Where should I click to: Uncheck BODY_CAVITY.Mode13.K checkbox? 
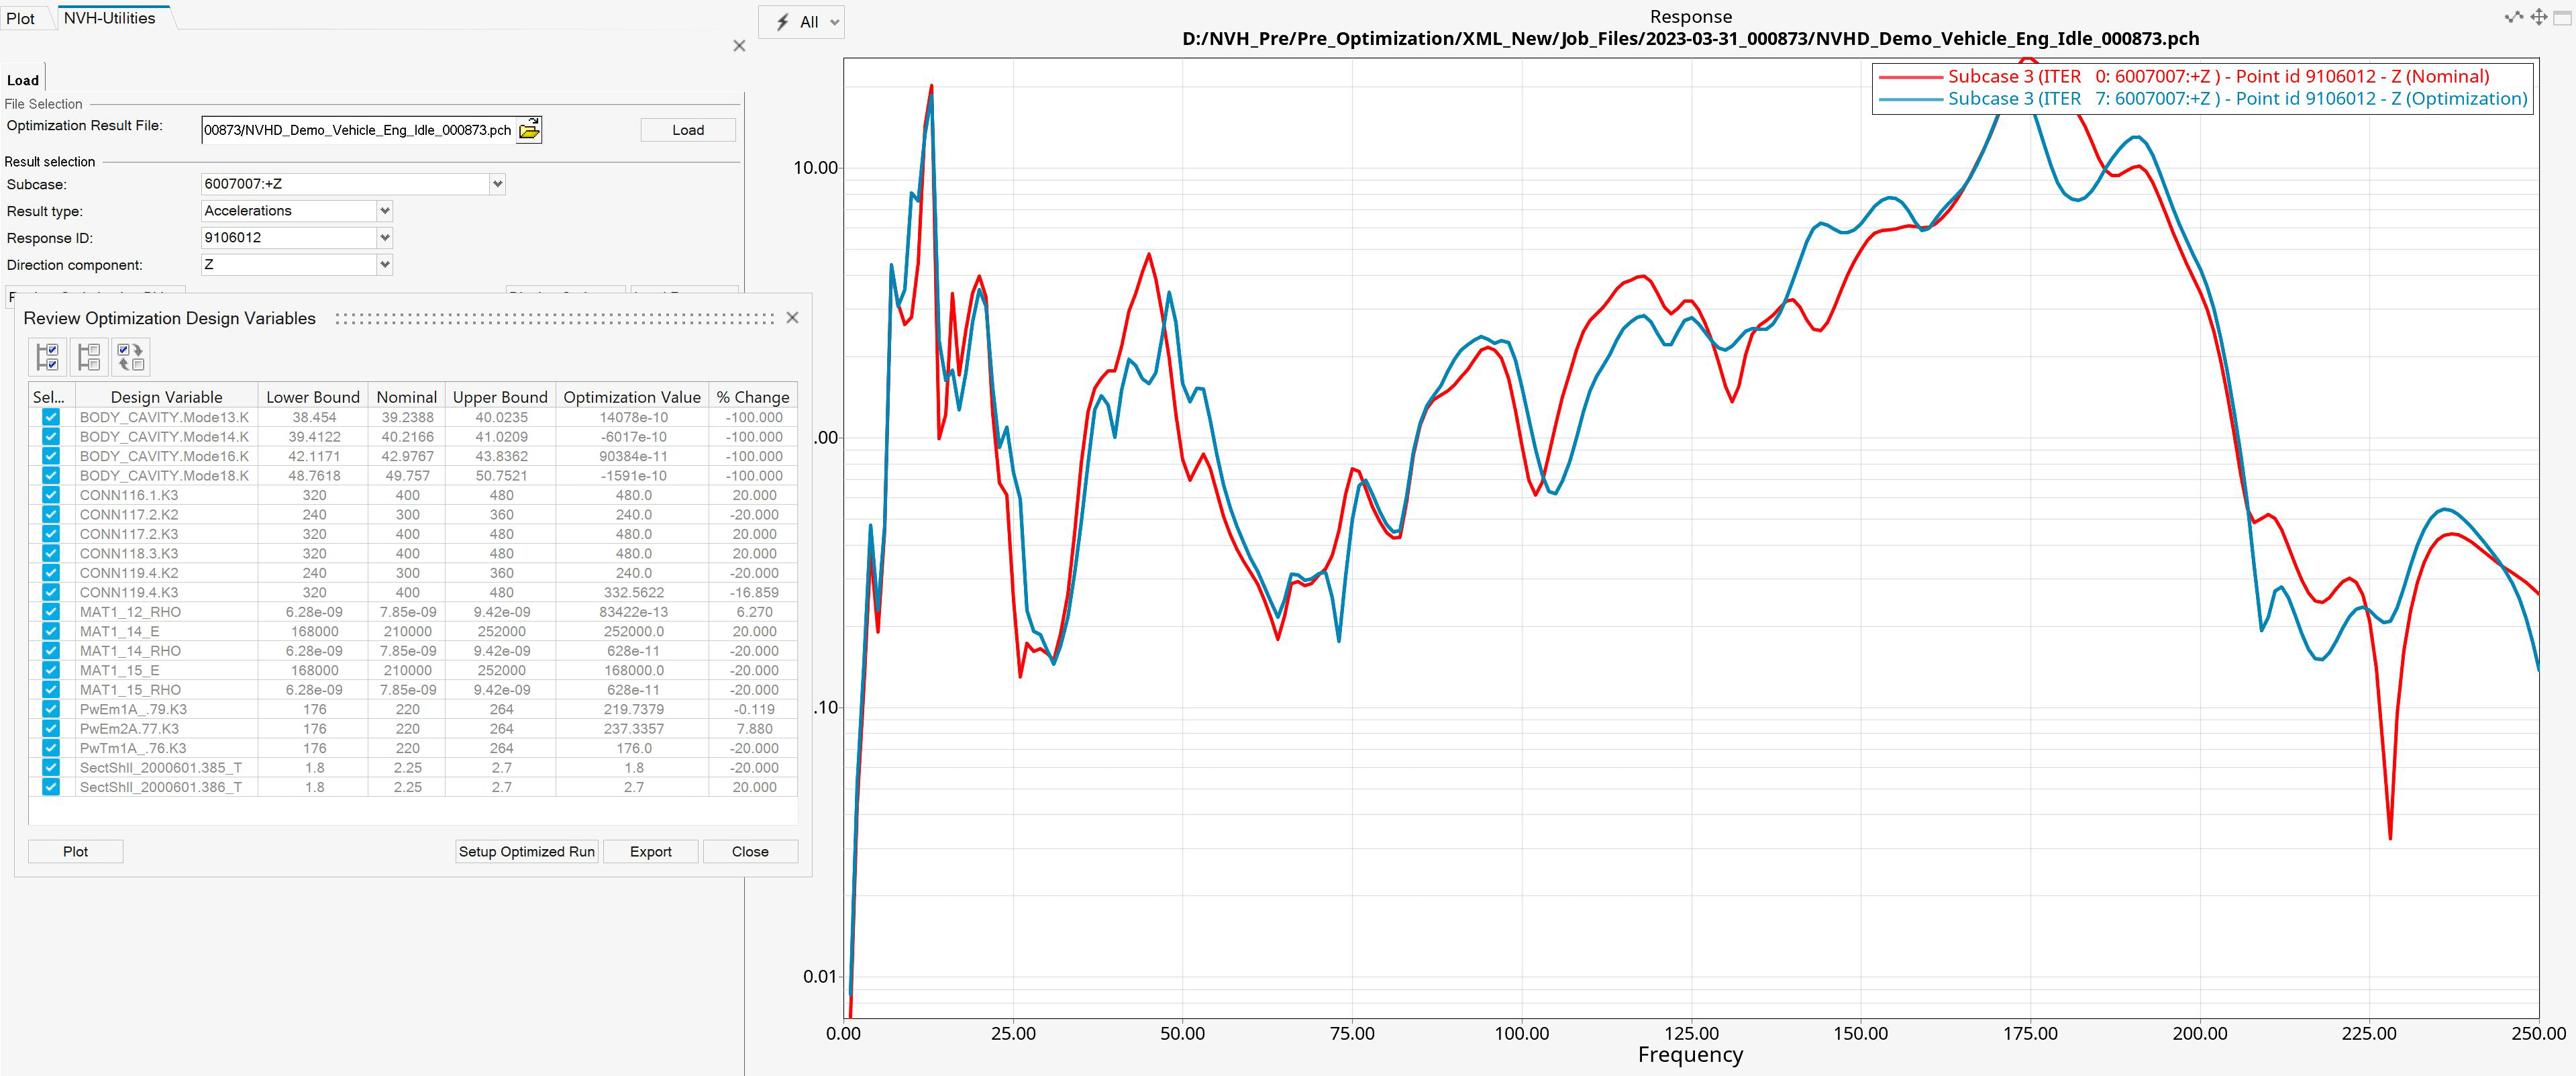click(51, 417)
